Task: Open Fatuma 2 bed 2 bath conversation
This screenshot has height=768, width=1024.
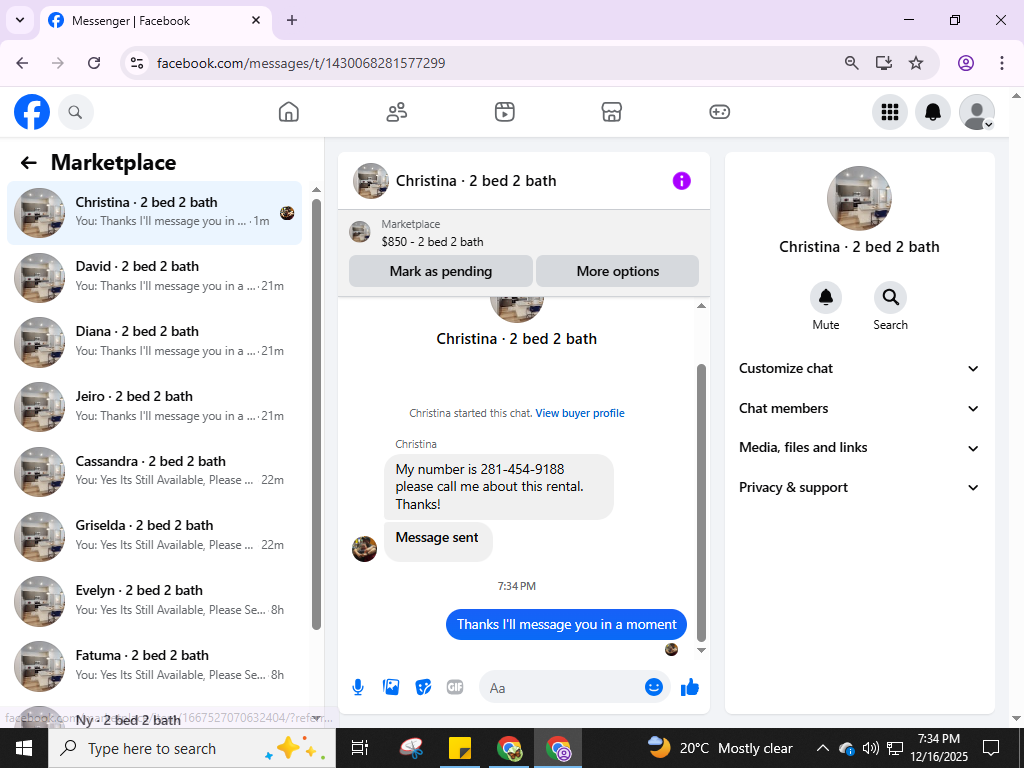Action: 154,665
